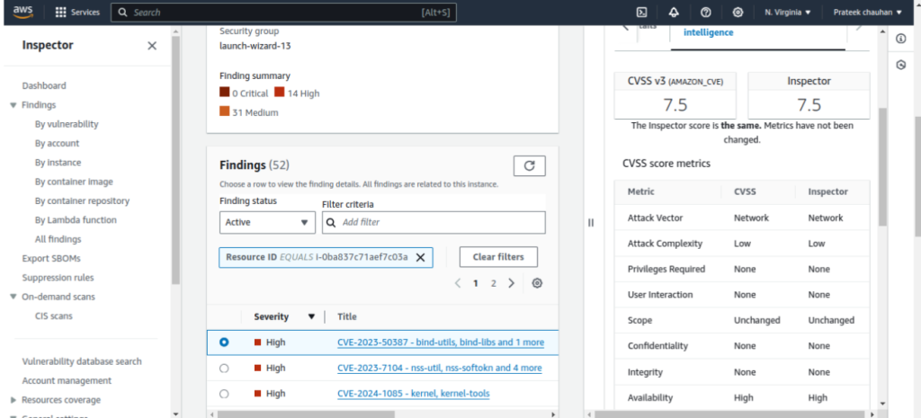Image resolution: width=921 pixels, height=418 pixels.
Task: Sort findings by Severity arrow
Action: coord(311,317)
